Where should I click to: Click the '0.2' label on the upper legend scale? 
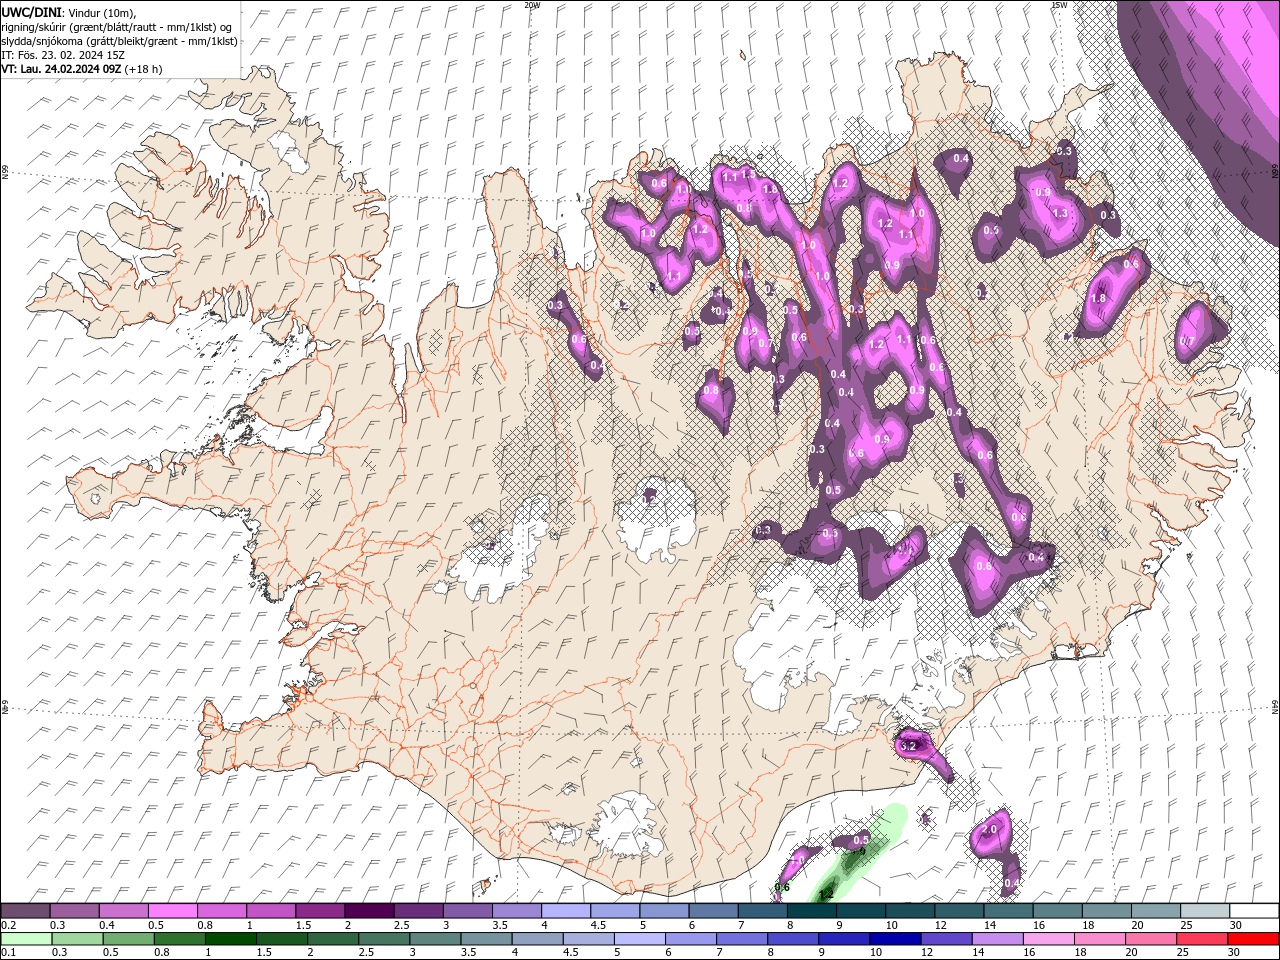tap(10, 925)
